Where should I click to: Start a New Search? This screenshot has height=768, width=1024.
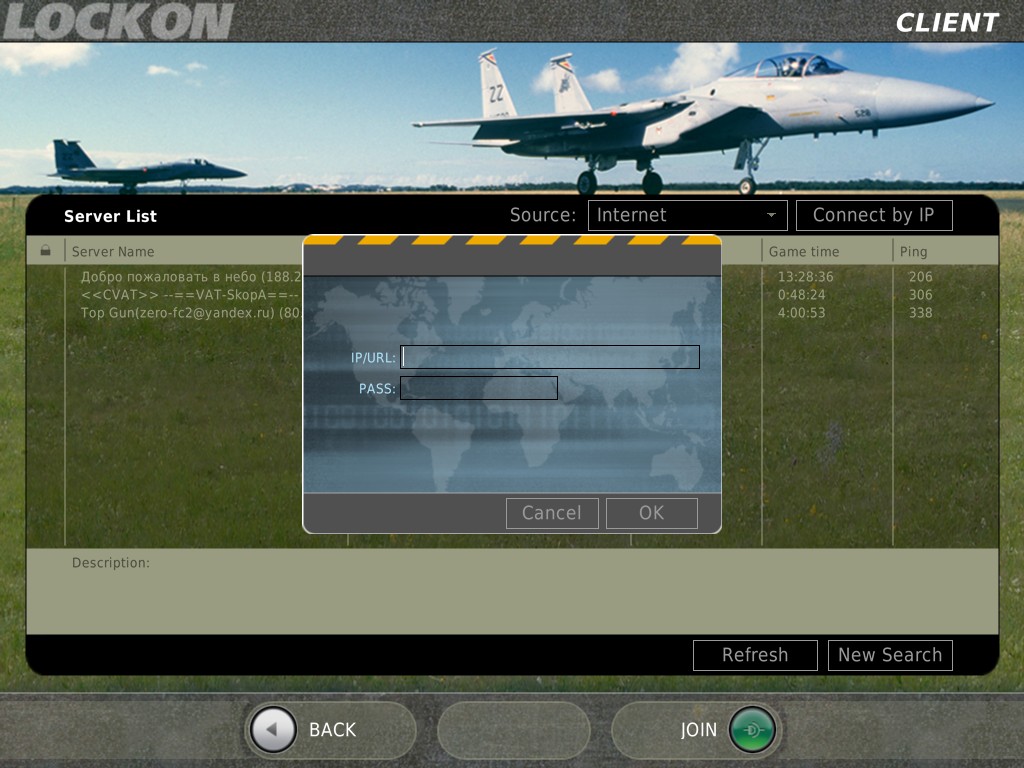(x=890, y=655)
